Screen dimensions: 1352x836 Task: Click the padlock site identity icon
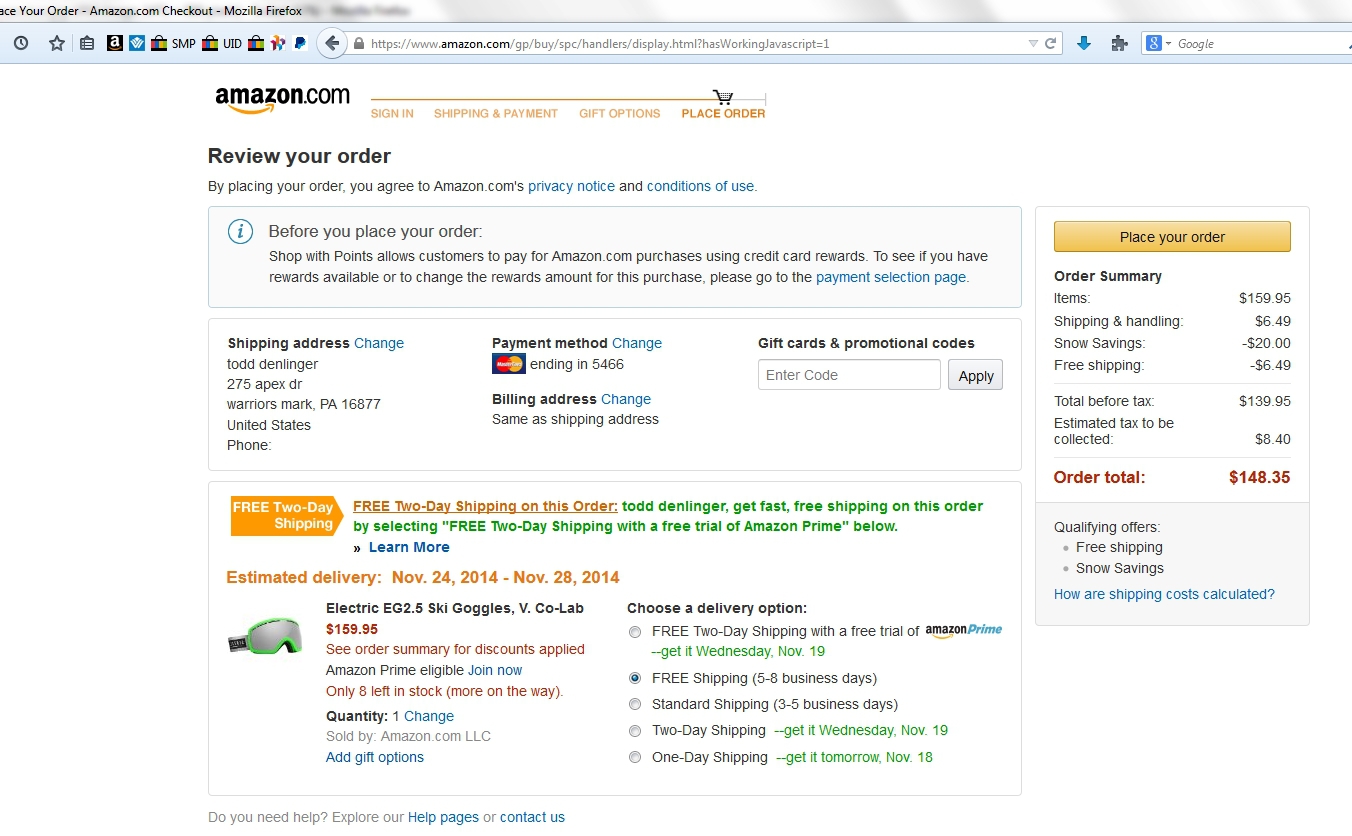[x=358, y=43]
